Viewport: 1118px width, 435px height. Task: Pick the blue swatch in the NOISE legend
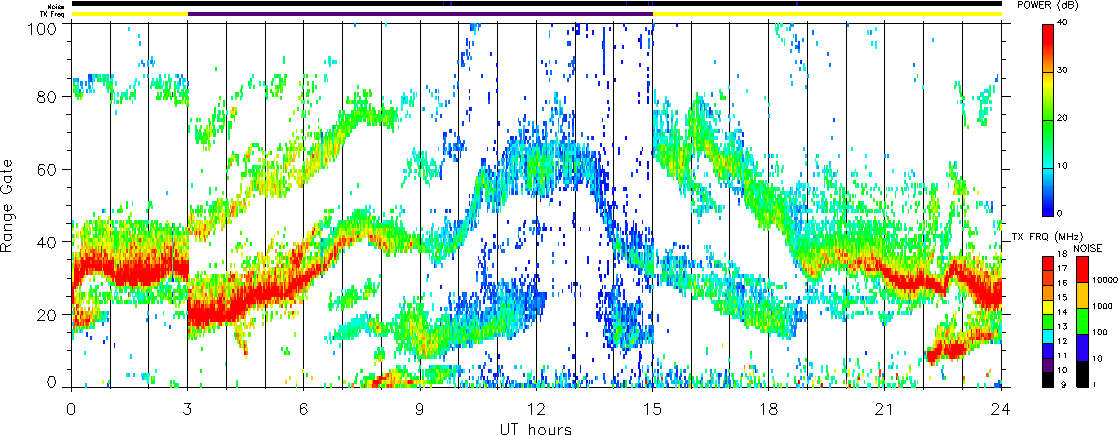[x=1081, y=348]
